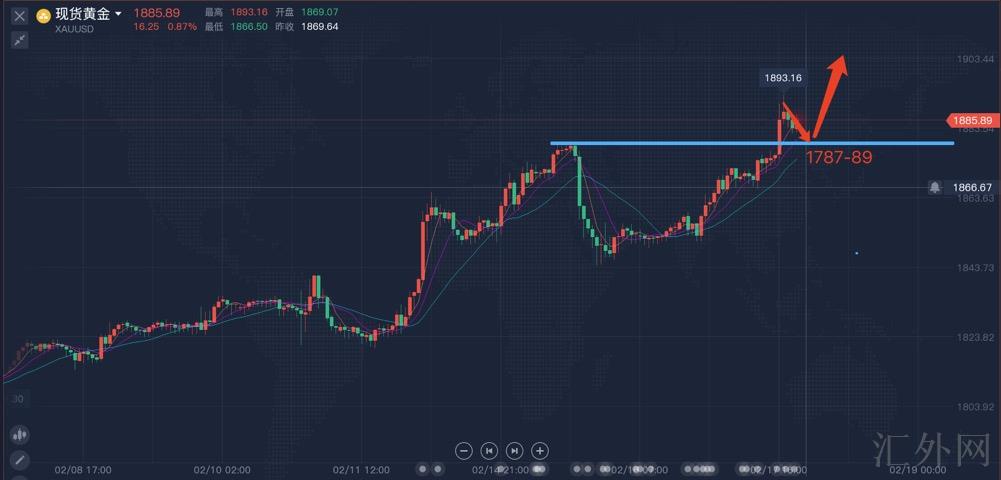Click the 02/08 17:00 time axis label
Viewport: 1001px width, 480px height.
coord(83,469)
